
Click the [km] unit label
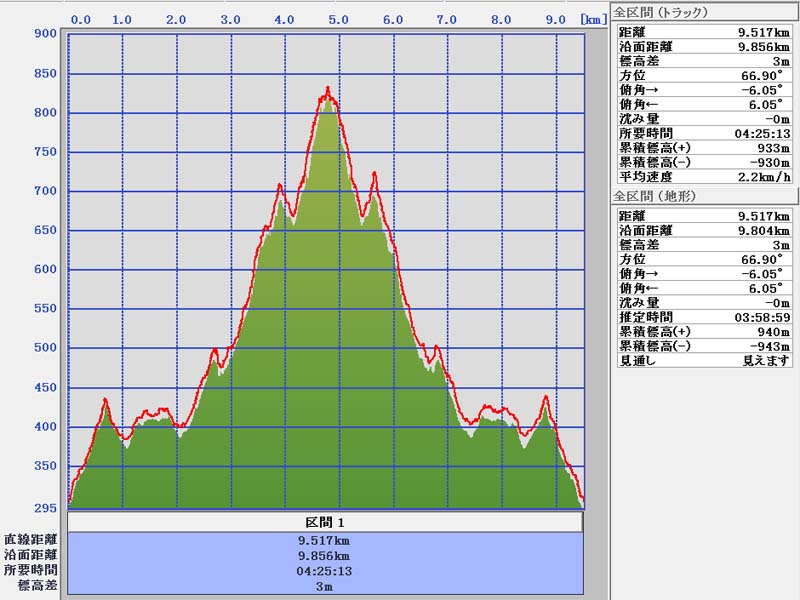click(592, 19)
